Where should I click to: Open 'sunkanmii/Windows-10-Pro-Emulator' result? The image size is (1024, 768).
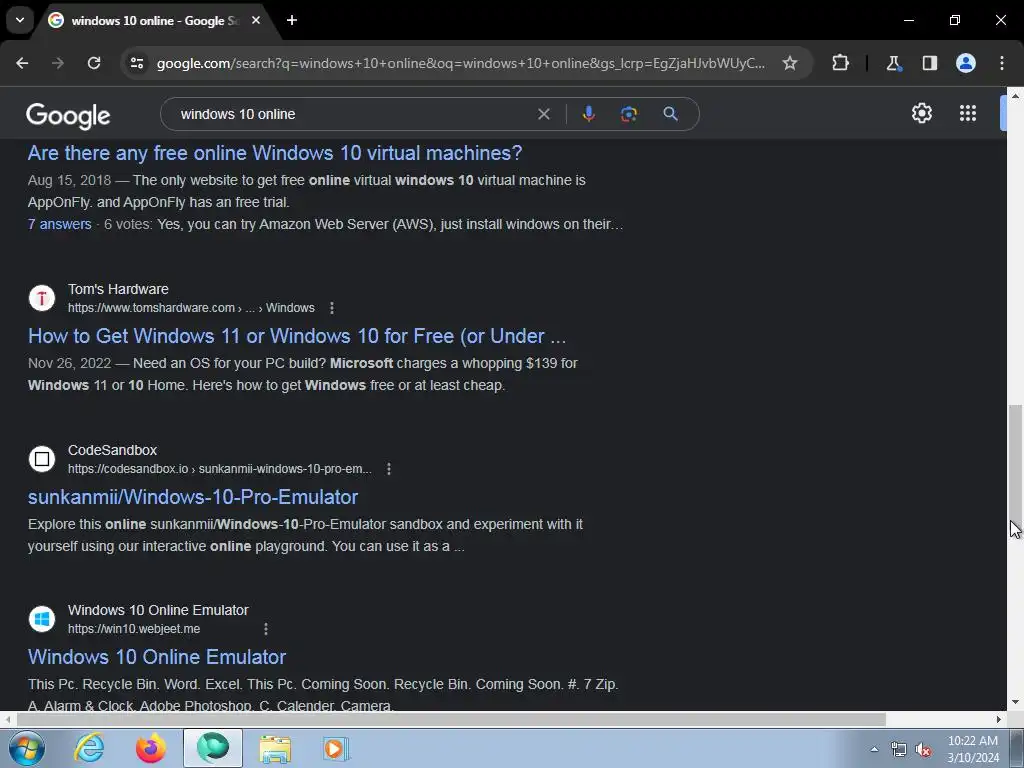click(193, 497)
